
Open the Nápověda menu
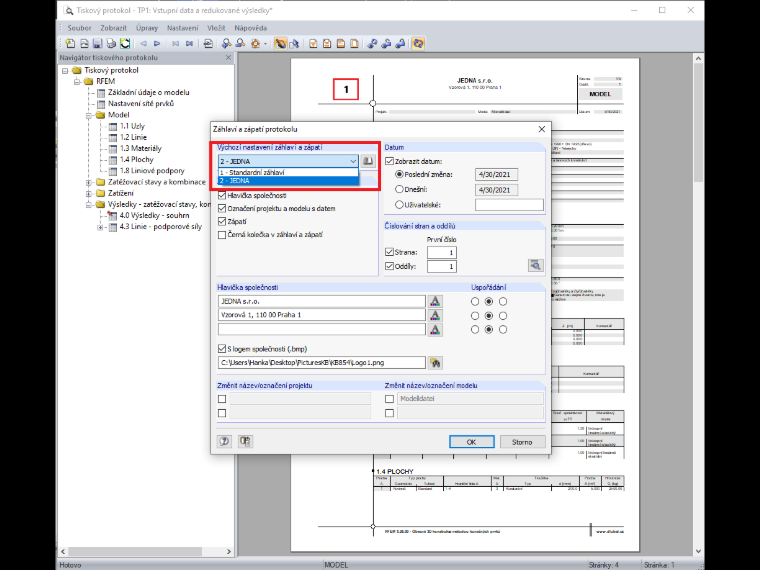point(251,28)
